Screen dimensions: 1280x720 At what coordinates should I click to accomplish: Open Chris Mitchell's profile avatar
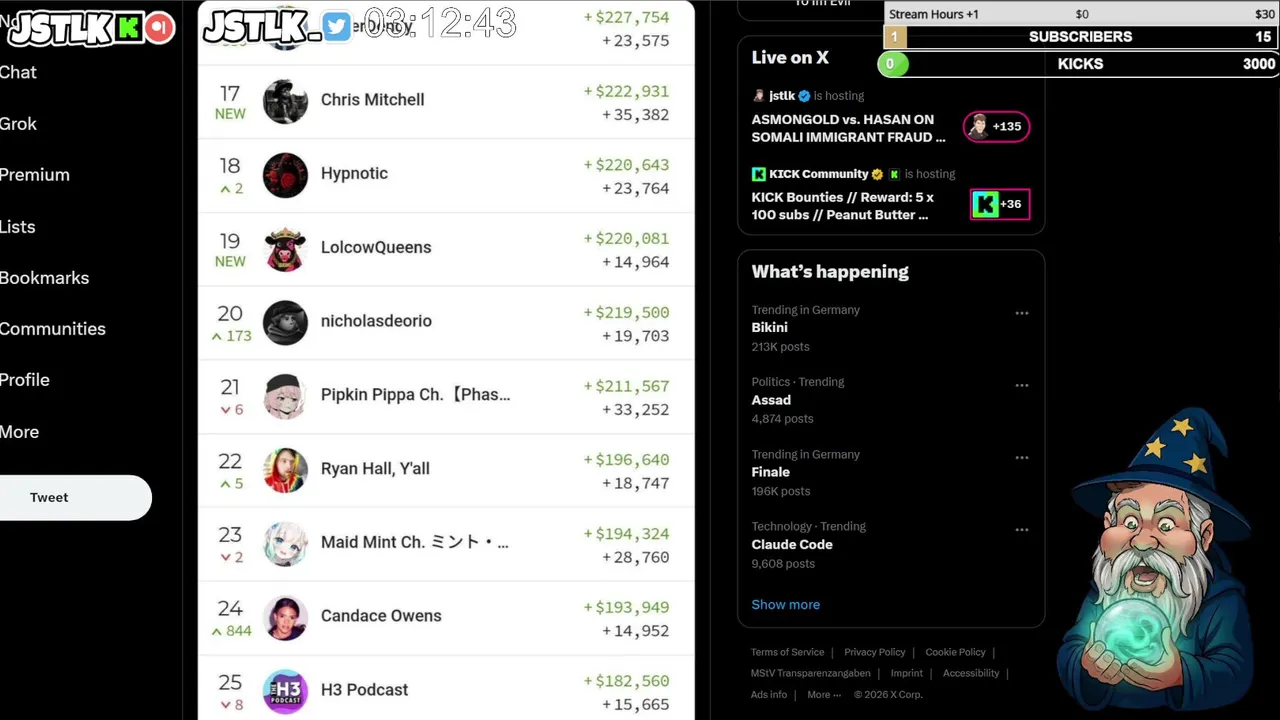[x=285, y=100]
